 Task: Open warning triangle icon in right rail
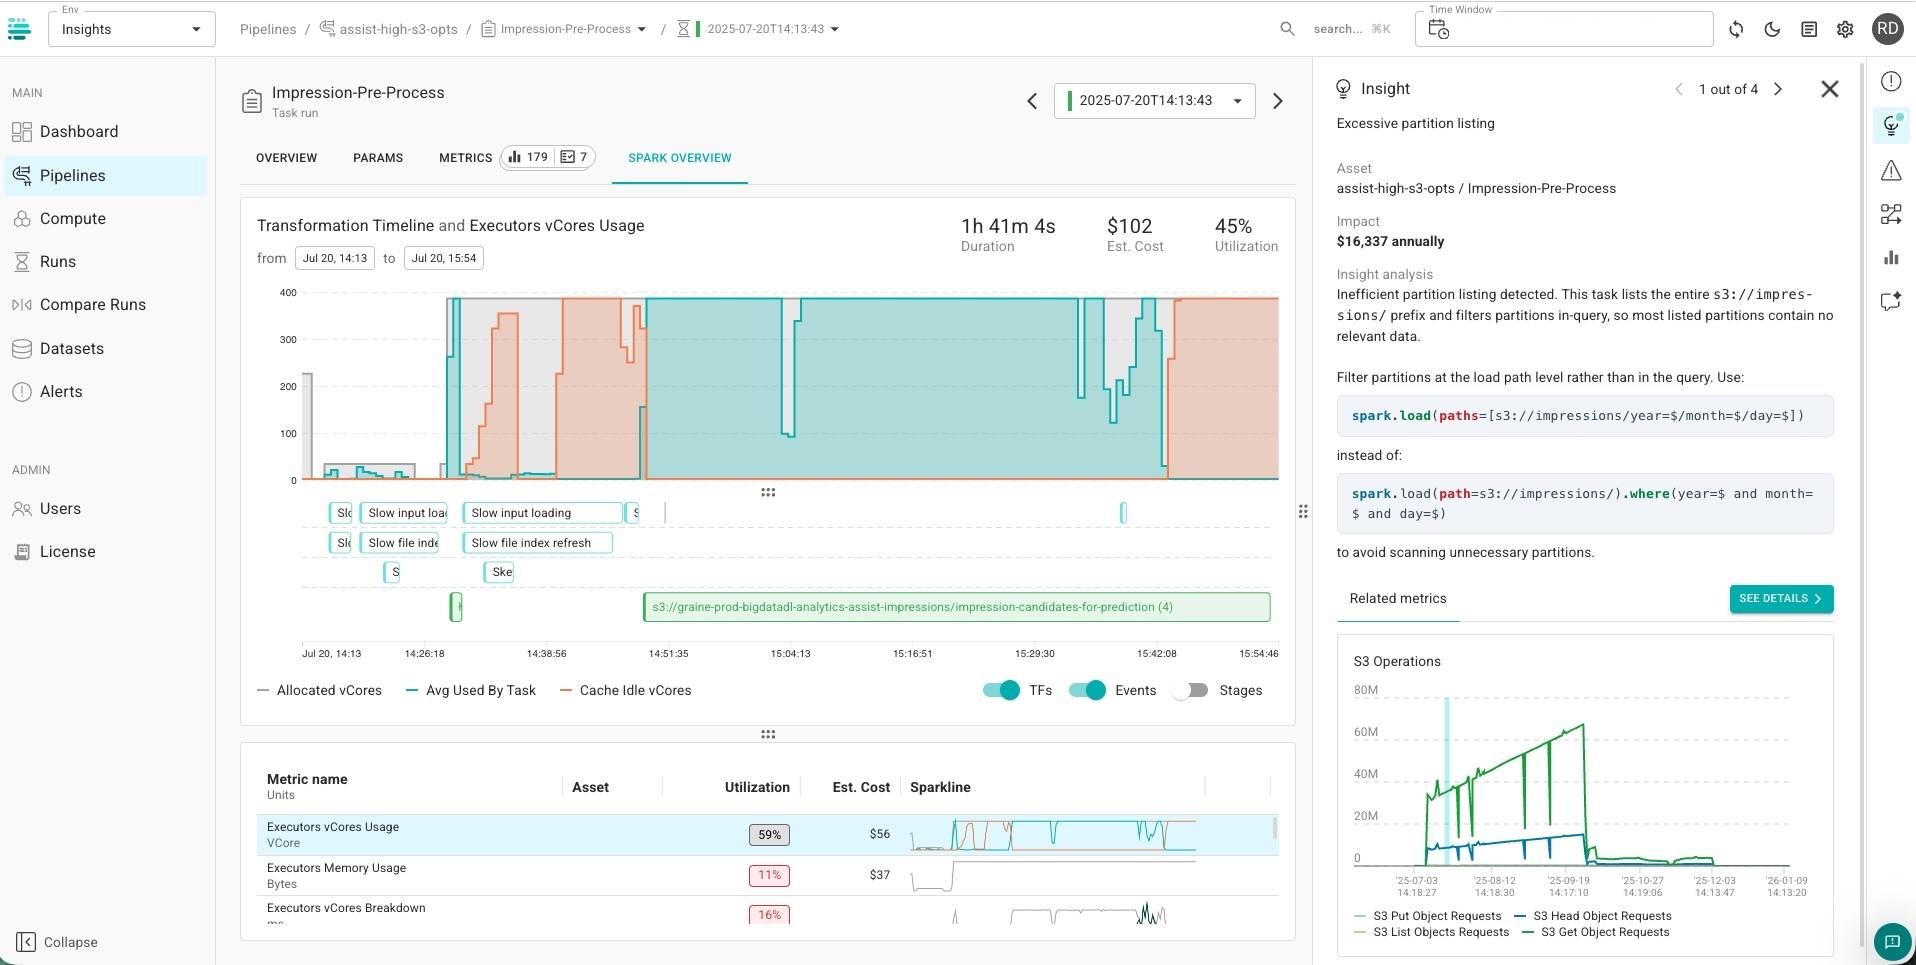pos(1891,171)
